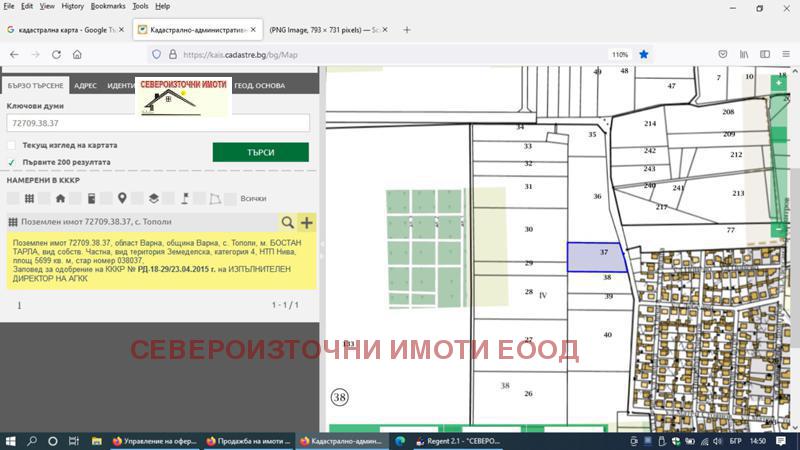Image resolution: width=800 pixels, height=450 pixels.
Task: Click the magnifier icon in the result row
Action: (x=288, y=222)
